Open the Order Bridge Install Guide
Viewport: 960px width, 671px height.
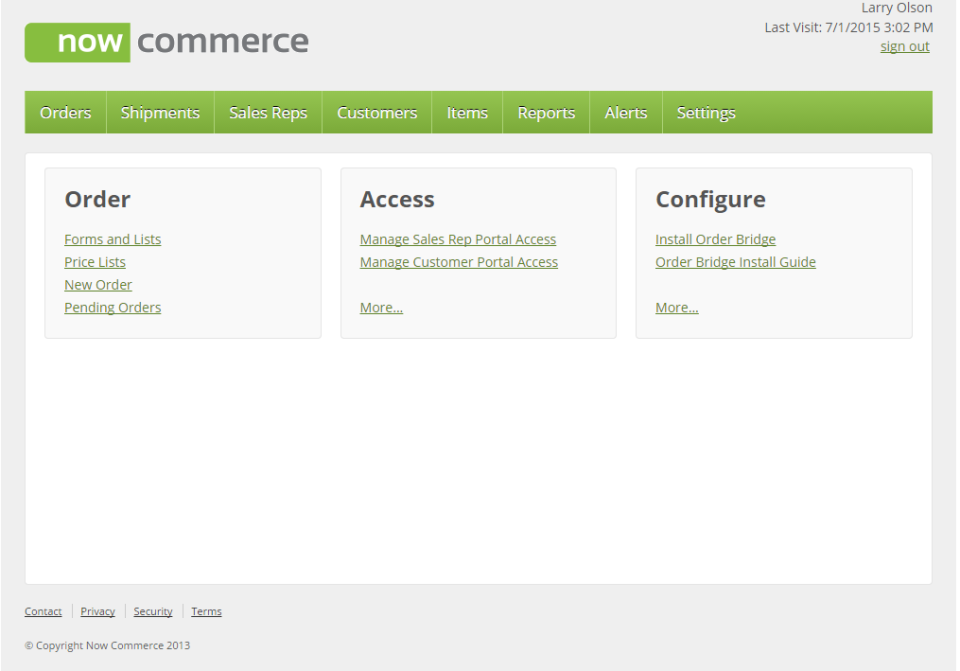coord(733,262)
